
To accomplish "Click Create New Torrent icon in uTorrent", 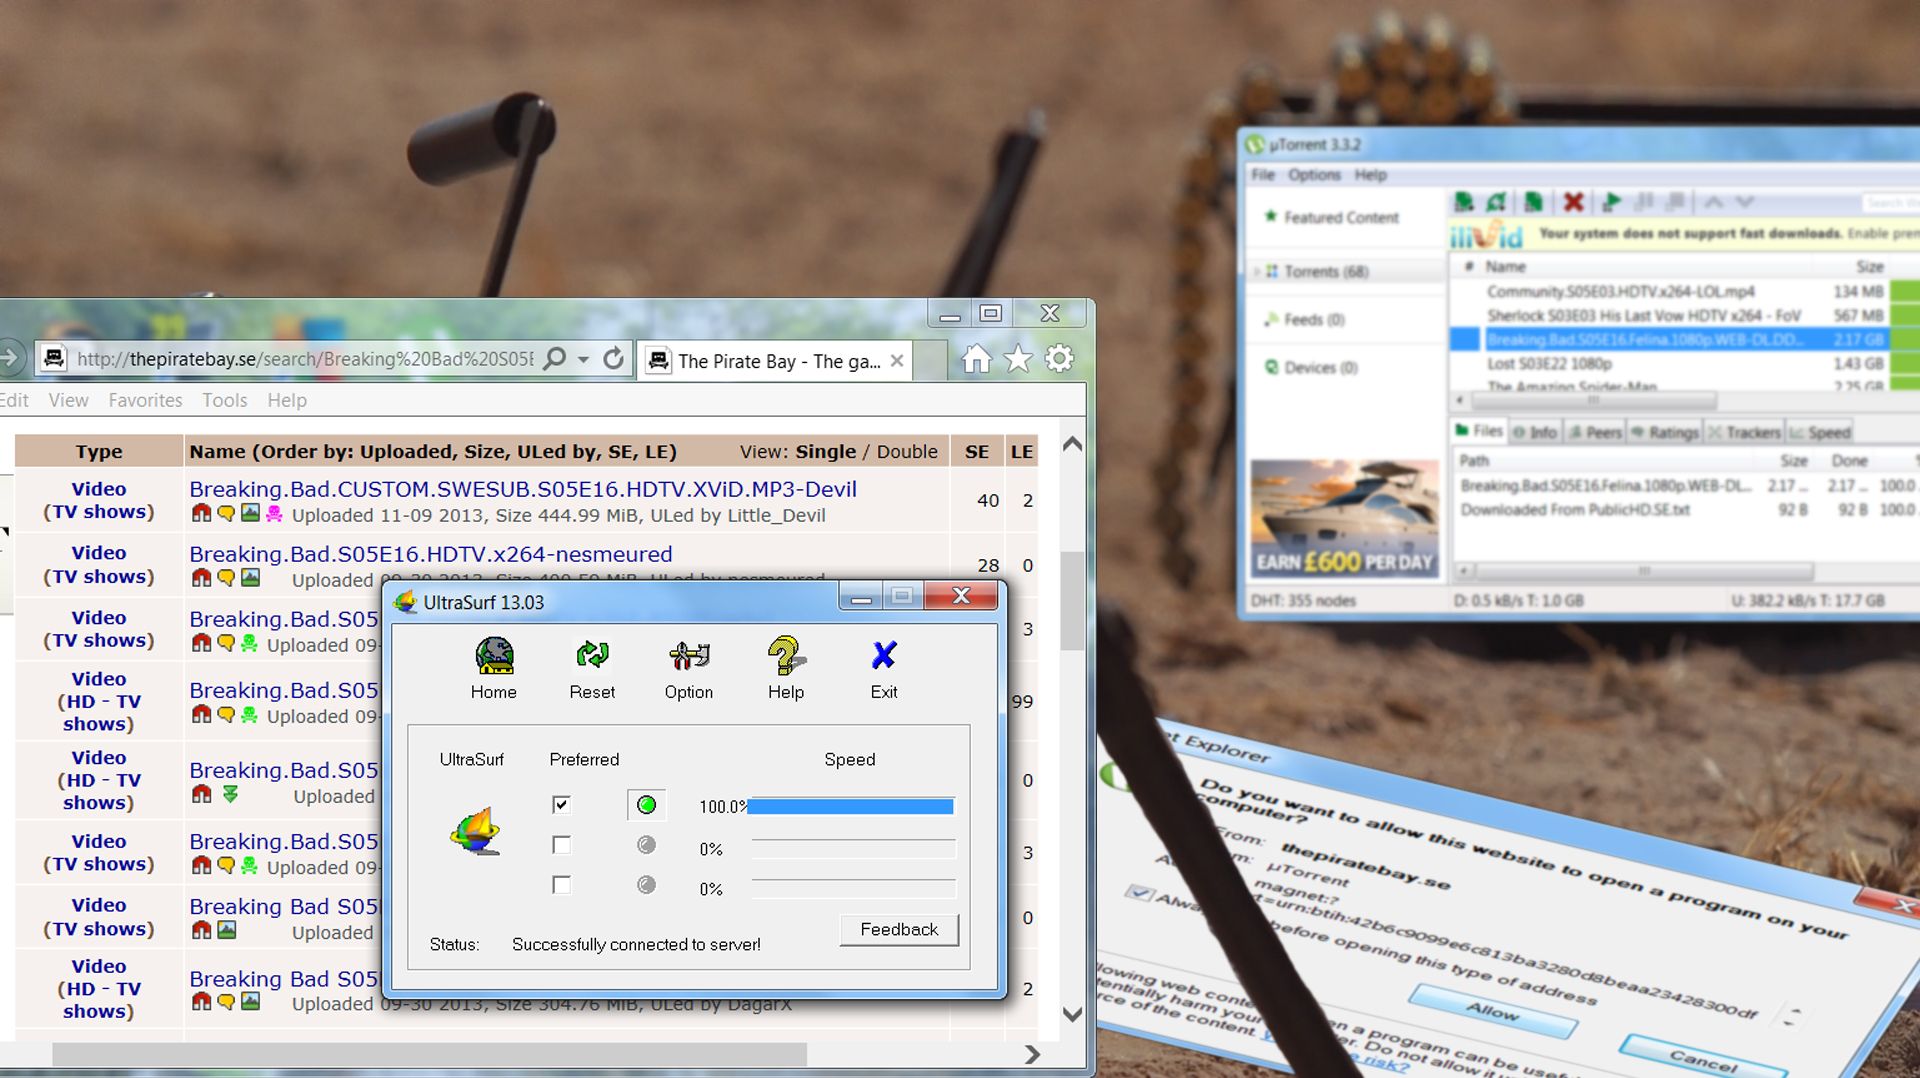I will point(1534,202).
